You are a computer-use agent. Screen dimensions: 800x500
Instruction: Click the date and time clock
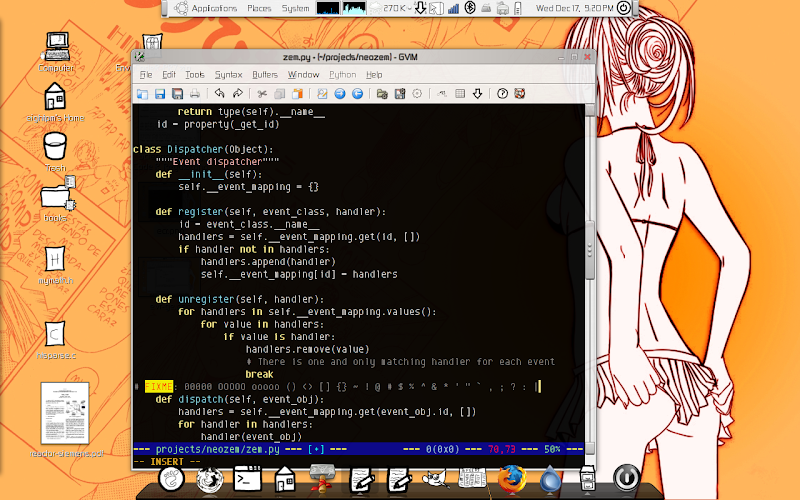(574, 8)
